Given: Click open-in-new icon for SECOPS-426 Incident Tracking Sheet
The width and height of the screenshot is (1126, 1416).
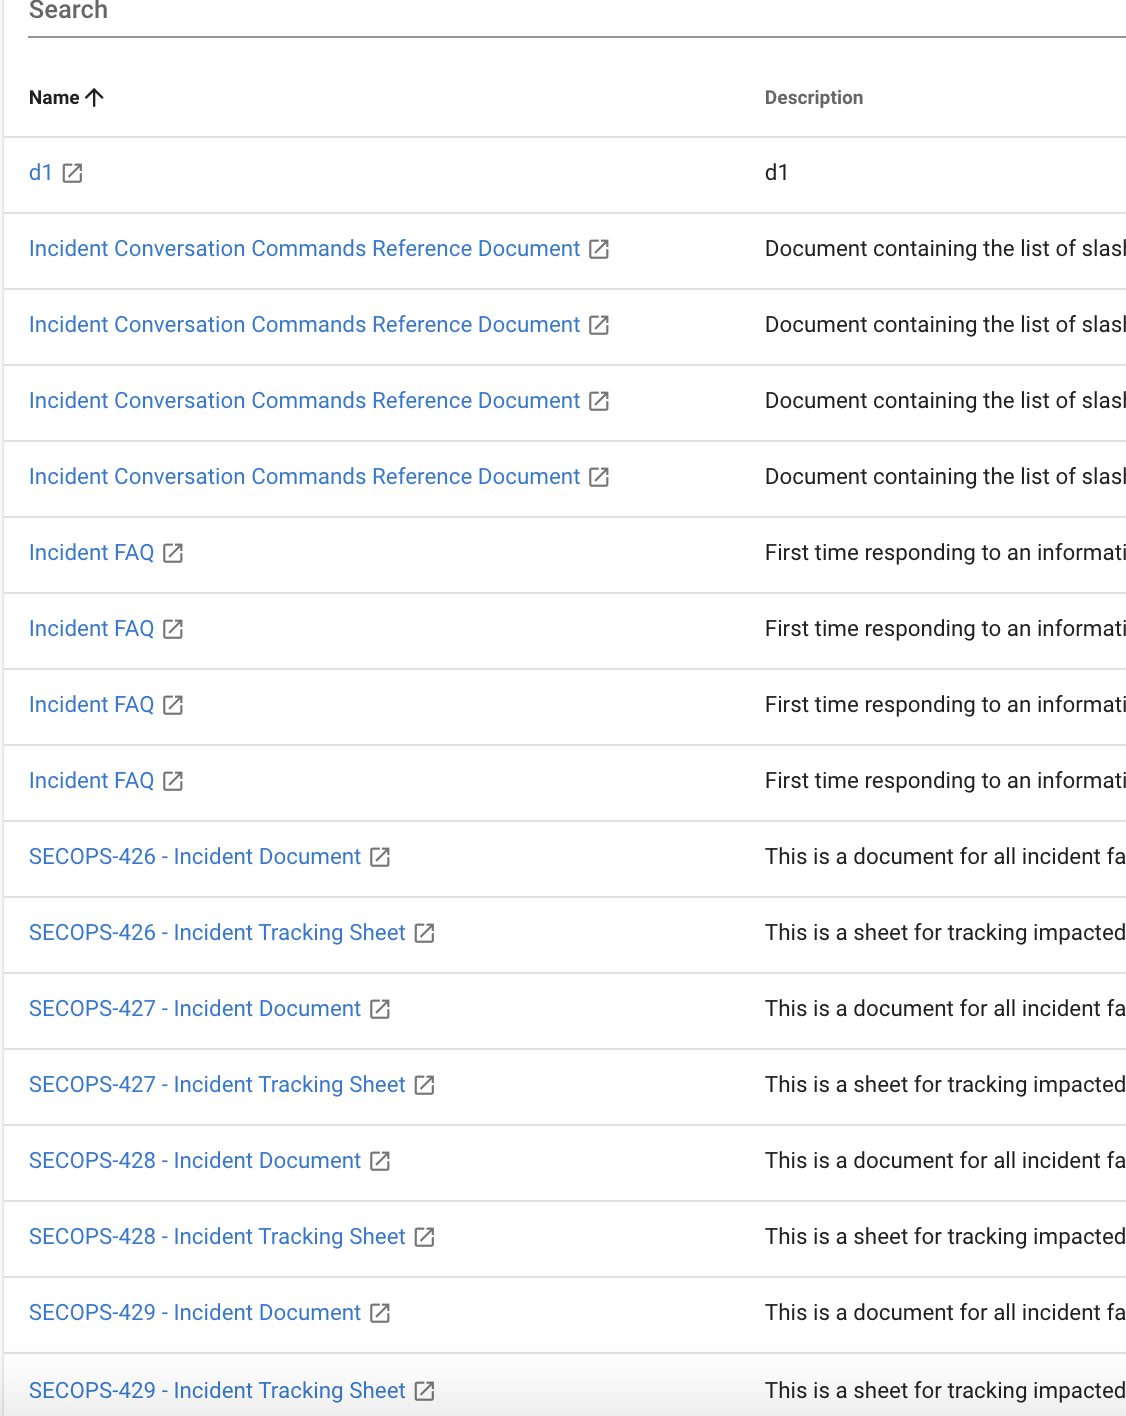Looking at the screenshot, I should click(425, 934).
